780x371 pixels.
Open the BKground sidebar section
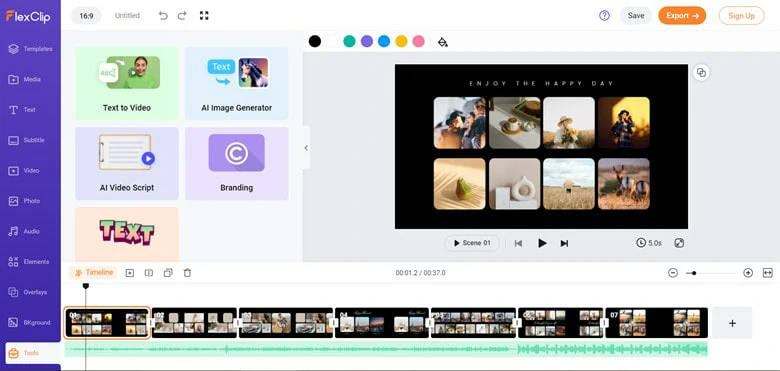30,322
